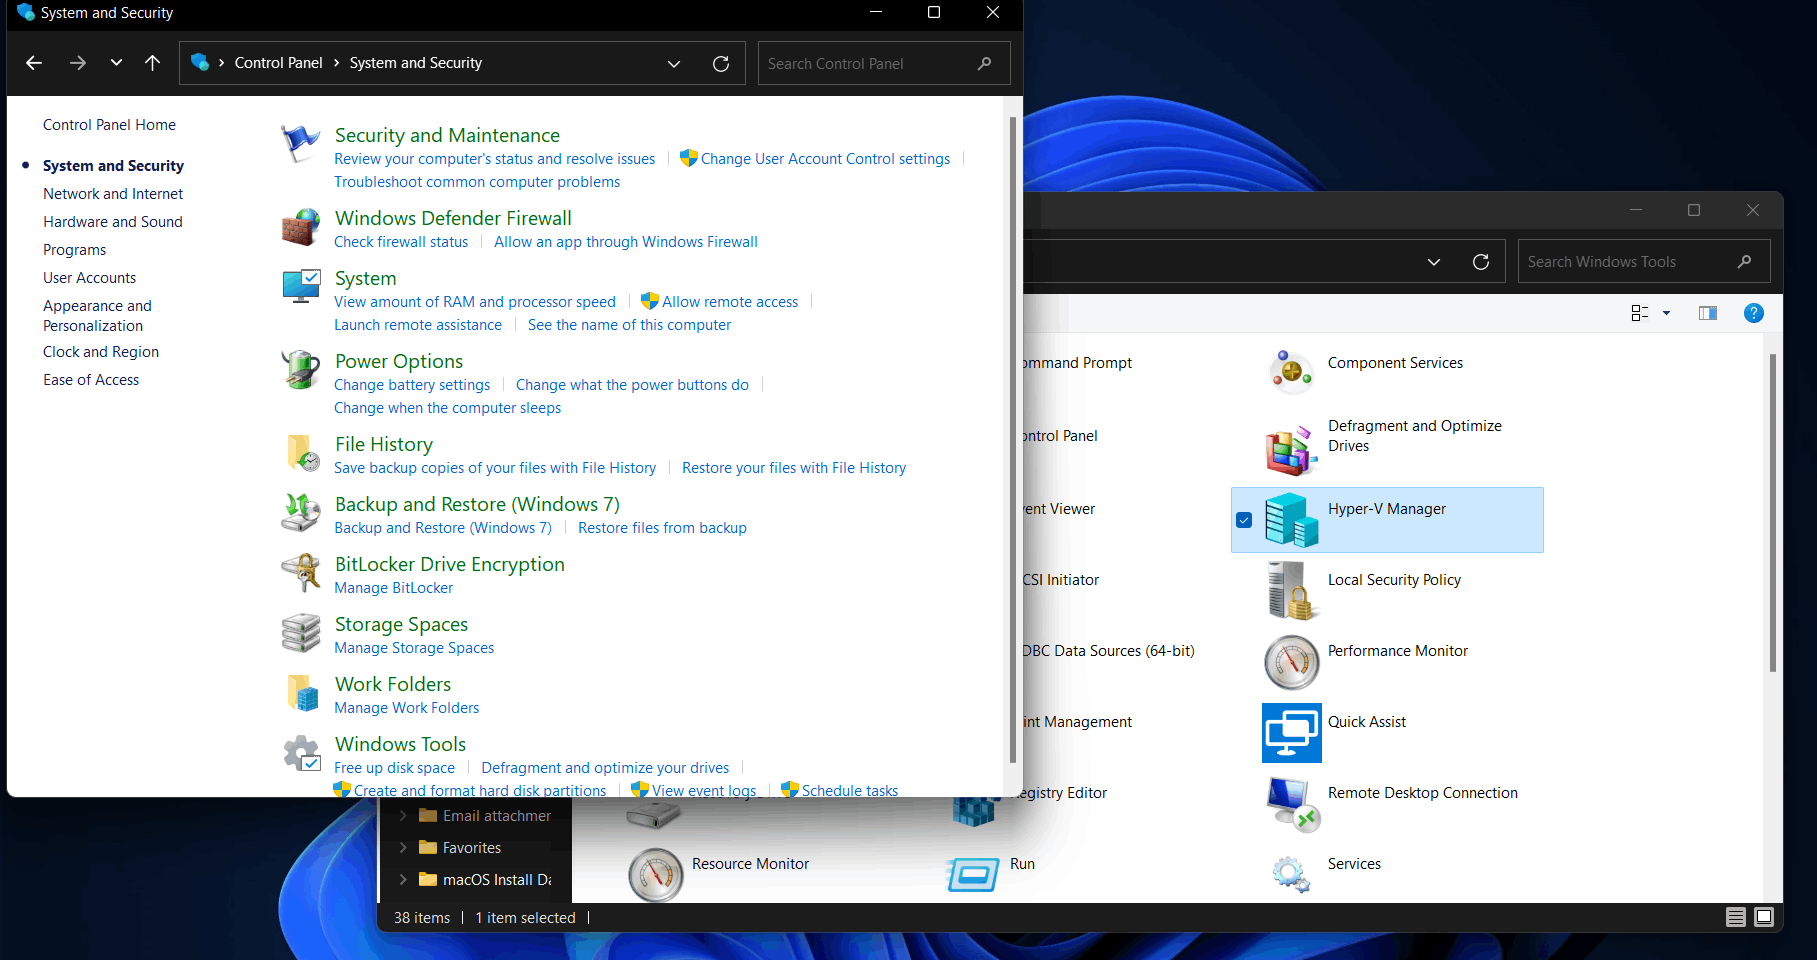Expand the Favorites folder in tree
This screenshot has width=1817, height=960.
pos(403,848)
